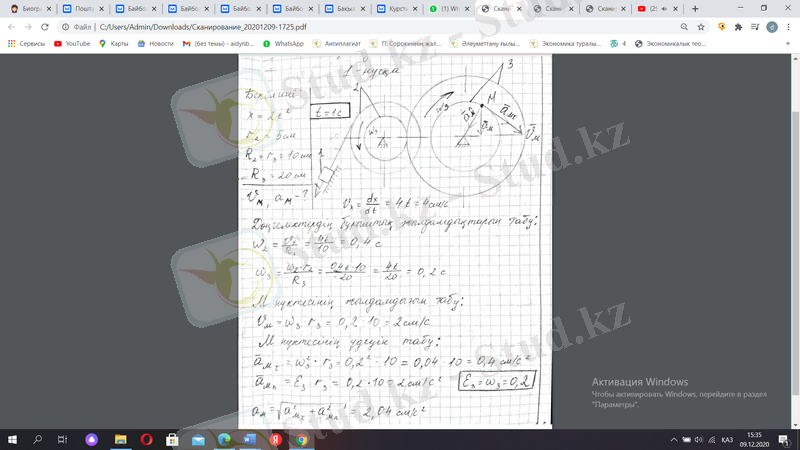This screenshot has height=450, width=800.
Task: Click the browser forward arrow
Action: tap(28, 27)
